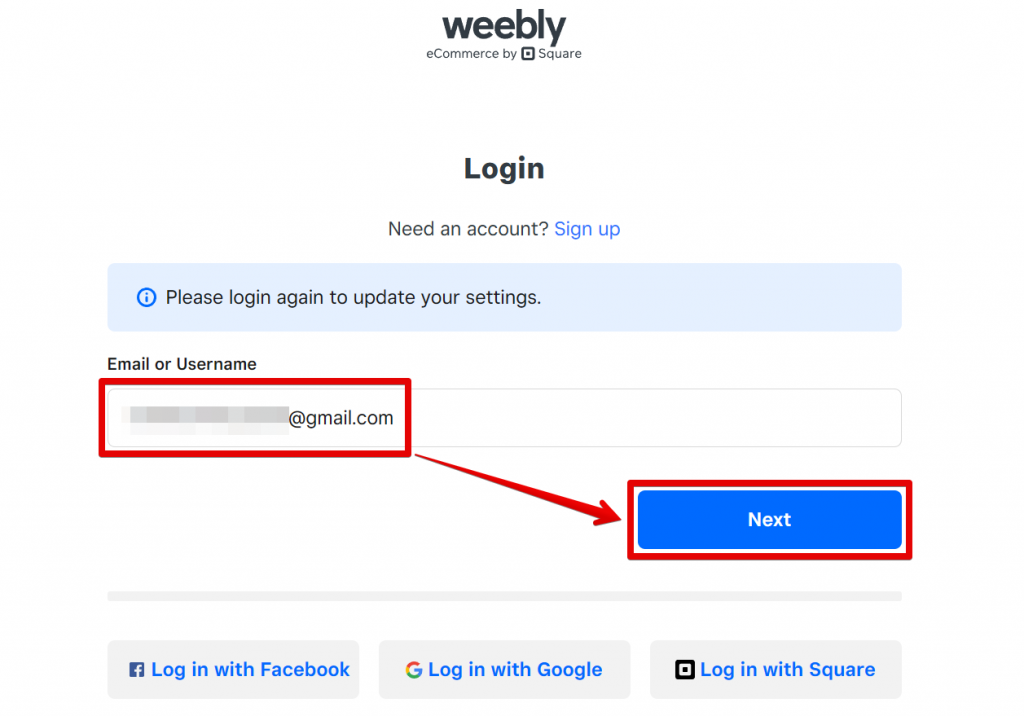
Task: Click the circled-i information symbol
Action: pos(146,297)
